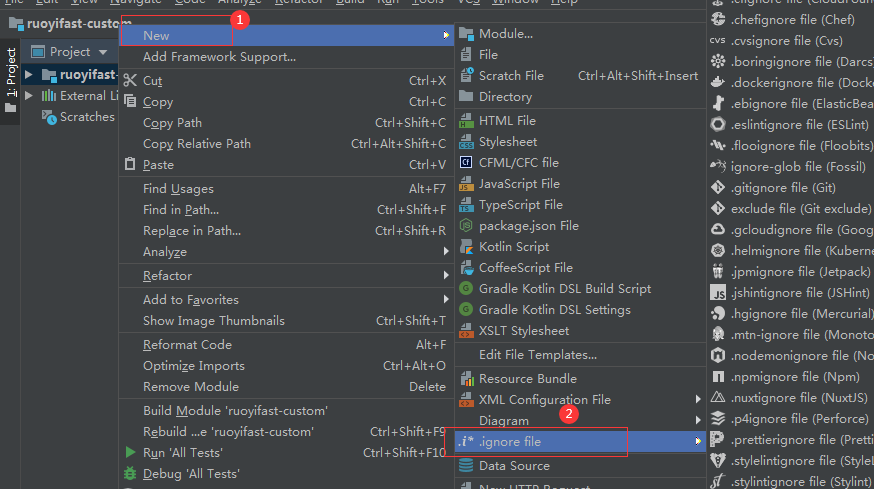874x489 pixels.
Task: Click the Scratch File icon
Action: tap(466, 75)
